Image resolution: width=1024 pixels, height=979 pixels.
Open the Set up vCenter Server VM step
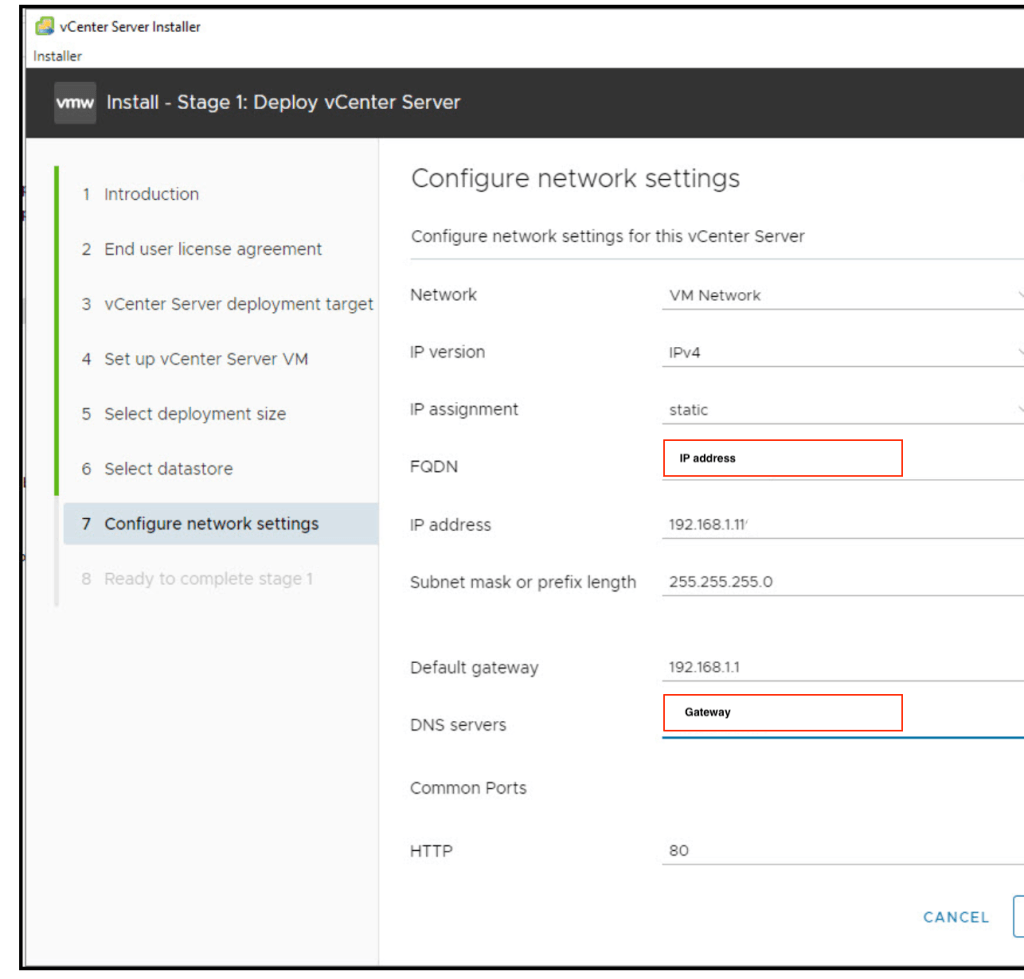[206, 359]
